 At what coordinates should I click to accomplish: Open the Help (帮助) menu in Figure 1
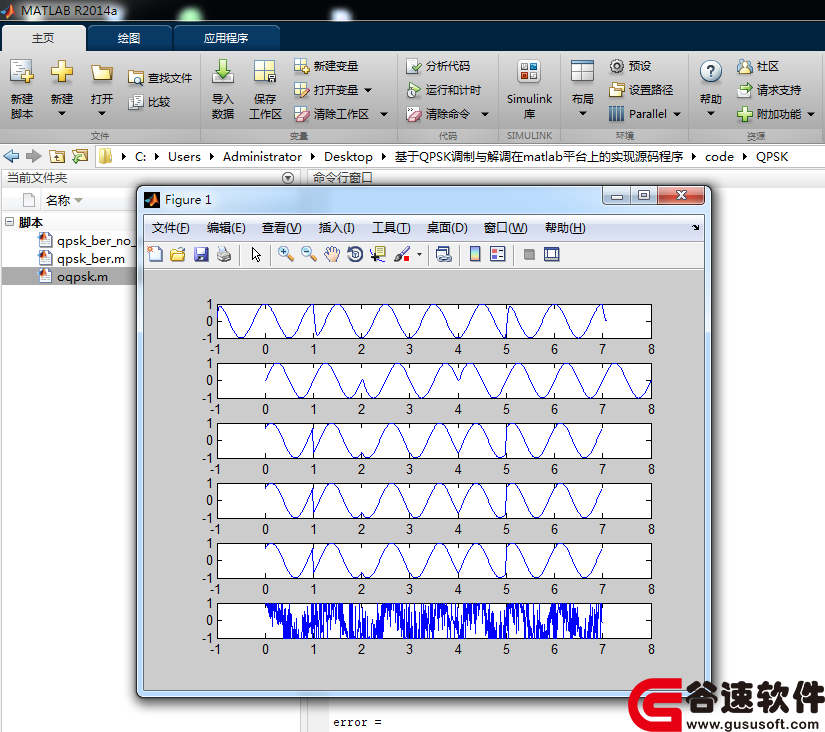pos(565,228)
